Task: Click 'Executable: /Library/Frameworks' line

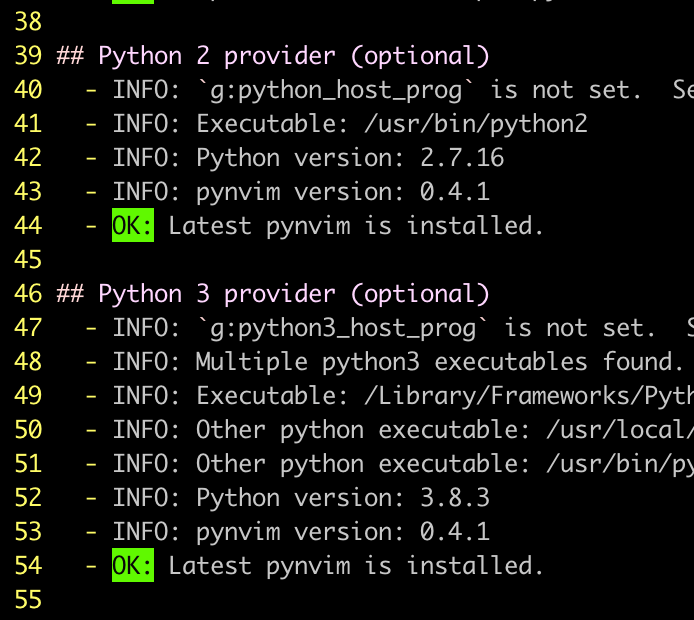Action: 389,396
